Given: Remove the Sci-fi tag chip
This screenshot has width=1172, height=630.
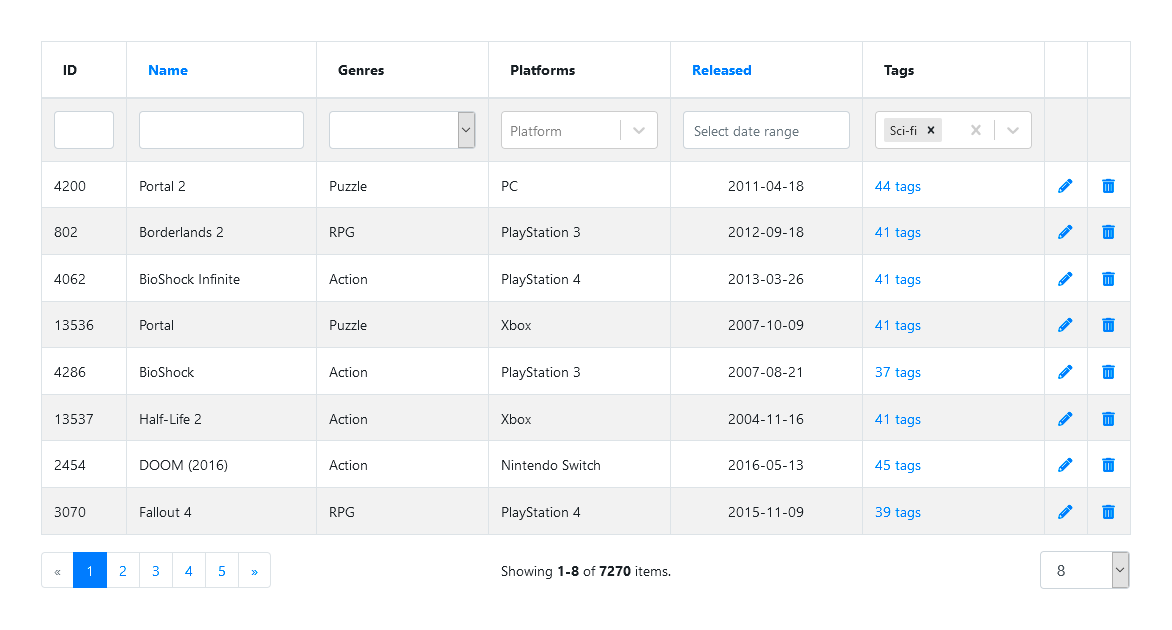Looking at the screenshot, I should coord(931,130).
